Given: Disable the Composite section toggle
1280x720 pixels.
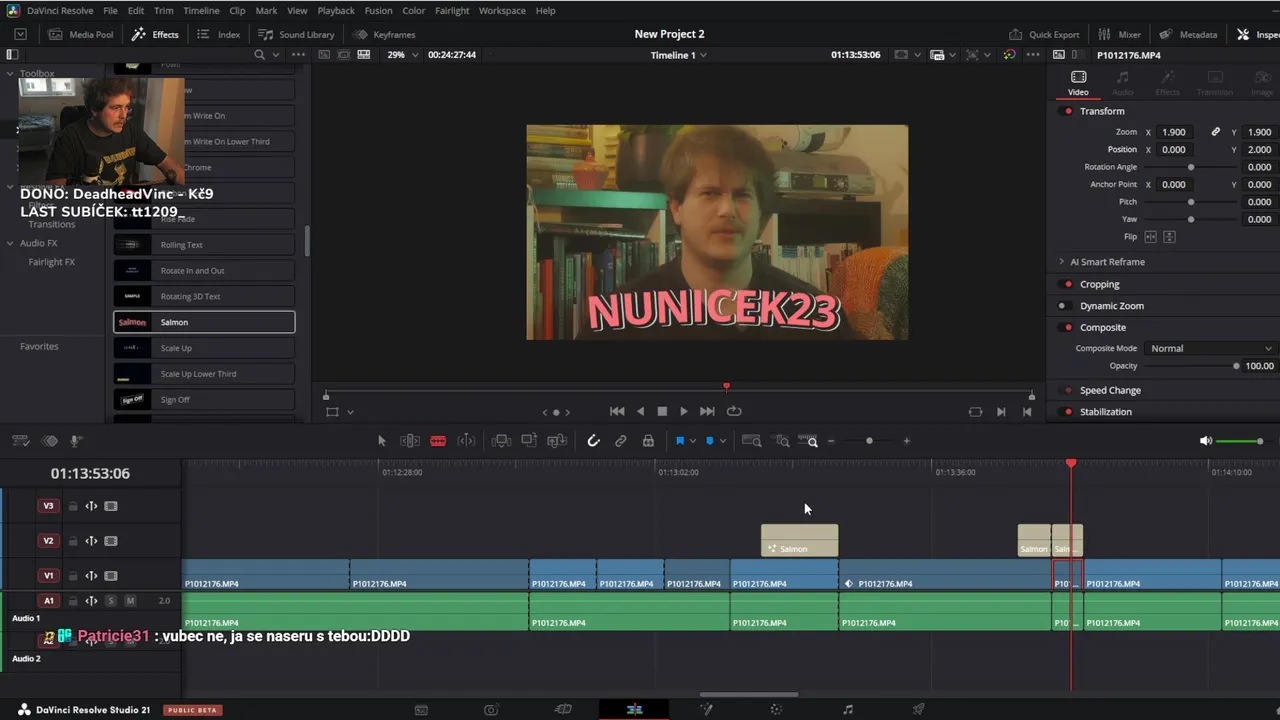Looking at the screenshot, I should coord(1068,327).
